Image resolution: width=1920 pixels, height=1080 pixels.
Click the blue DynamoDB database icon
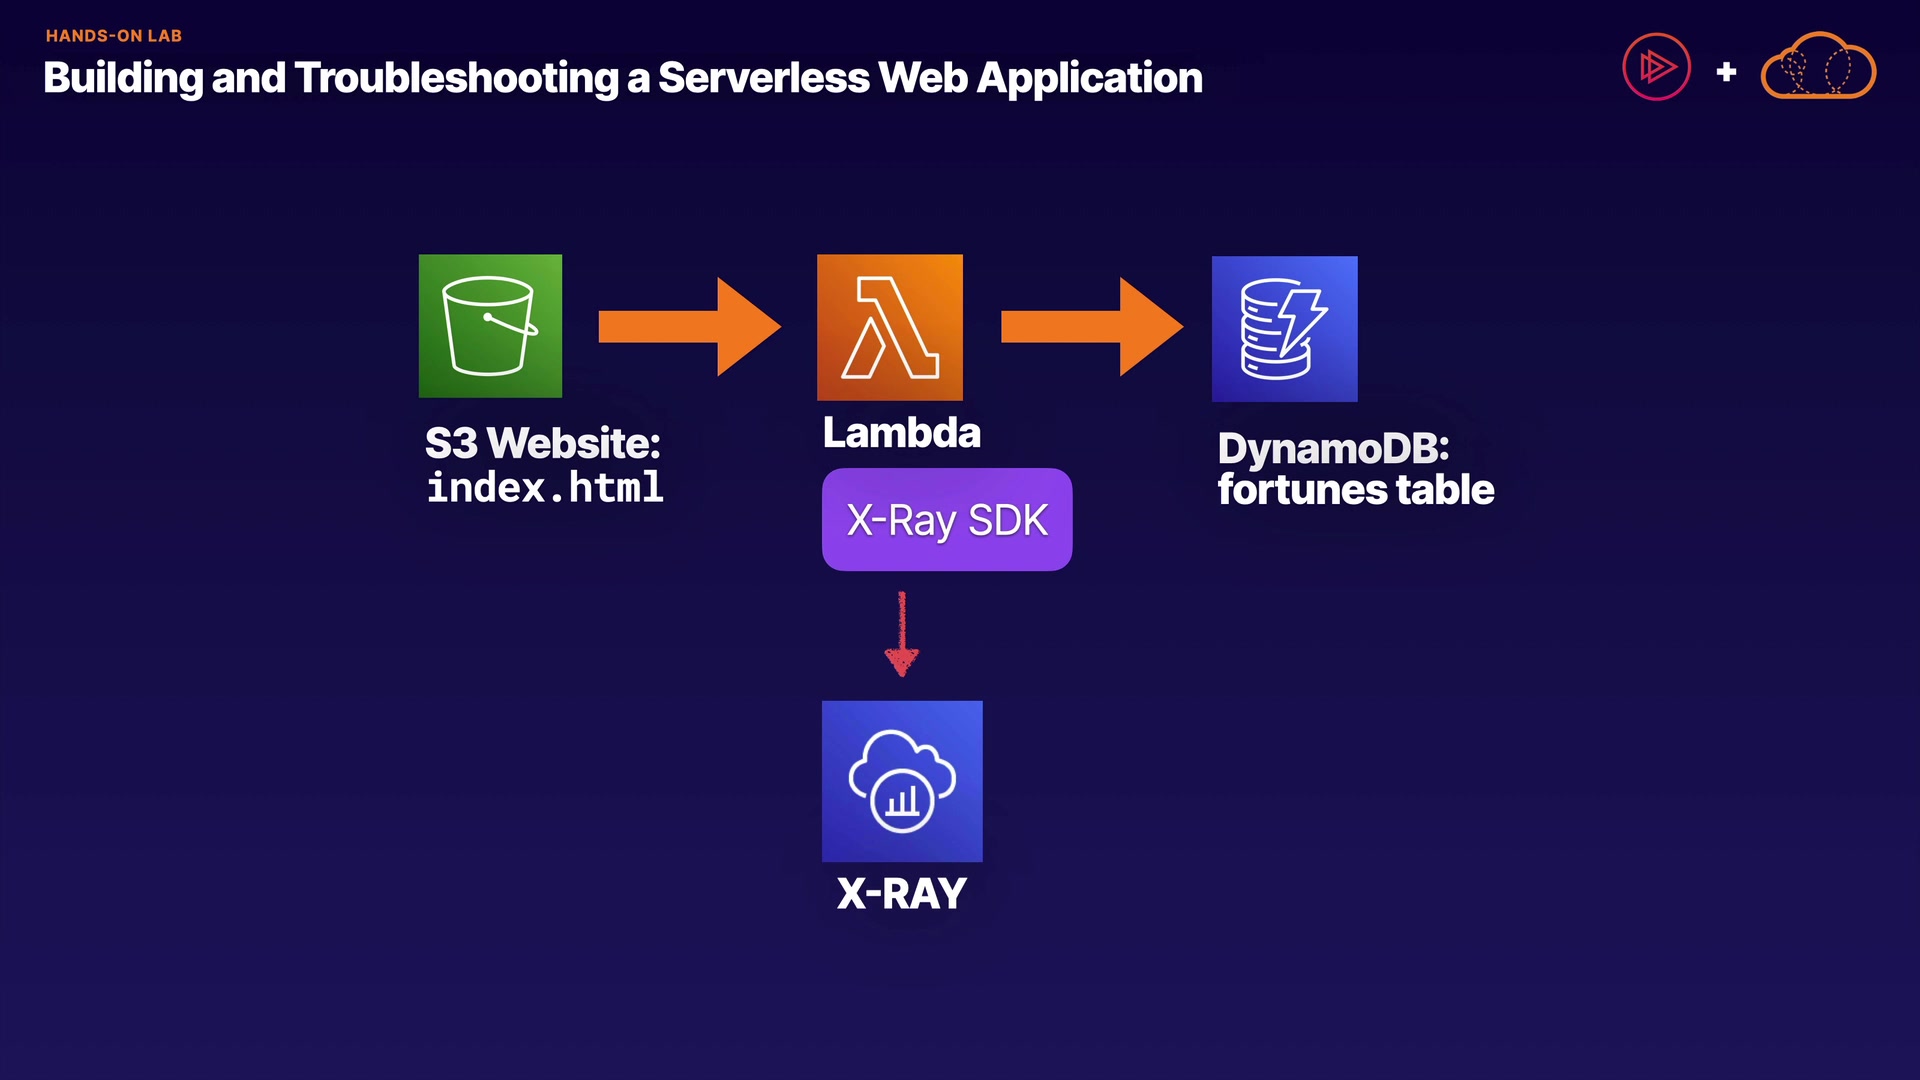(x=1284, y=329)
